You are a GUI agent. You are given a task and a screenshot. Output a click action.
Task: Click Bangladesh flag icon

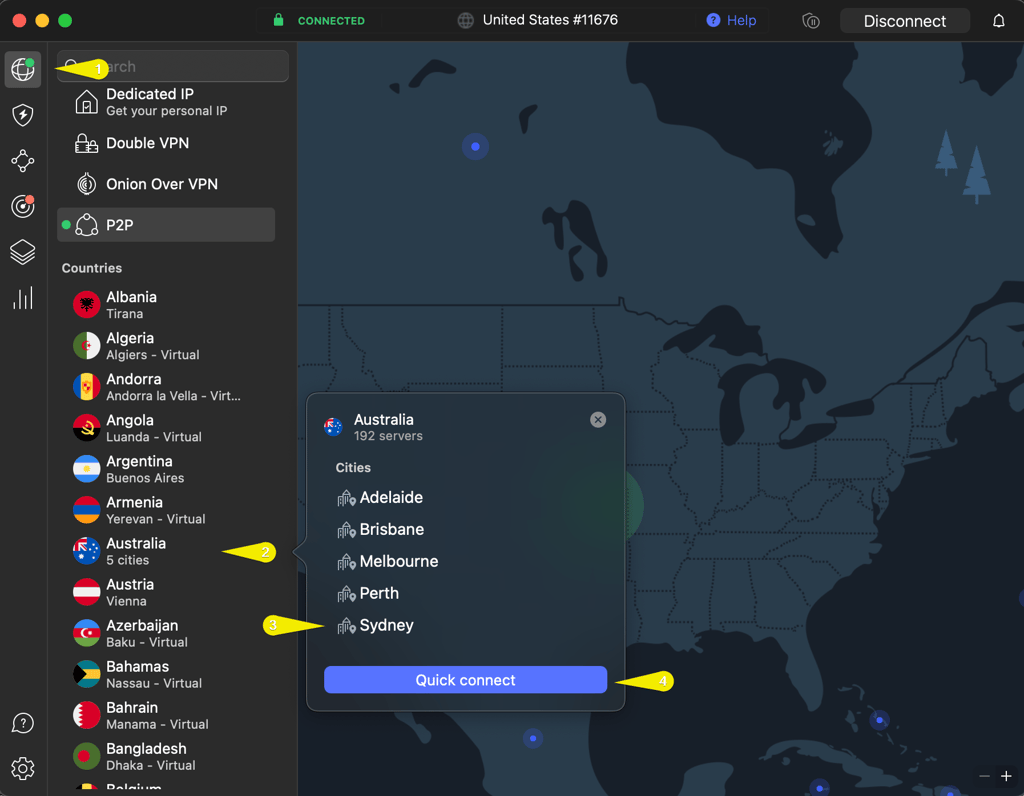click(x=86, y=756)
